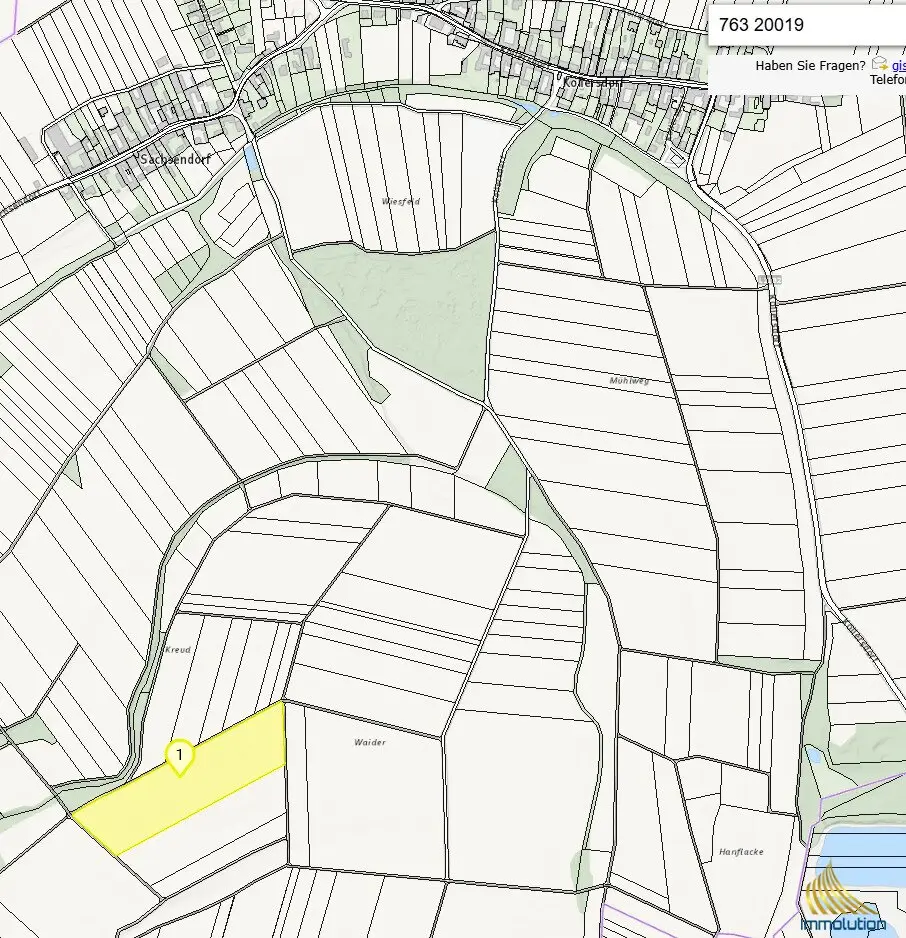Open the blue "gis" link
The image size is (906, 938).
pyautogui.click(x=898, y=66)
